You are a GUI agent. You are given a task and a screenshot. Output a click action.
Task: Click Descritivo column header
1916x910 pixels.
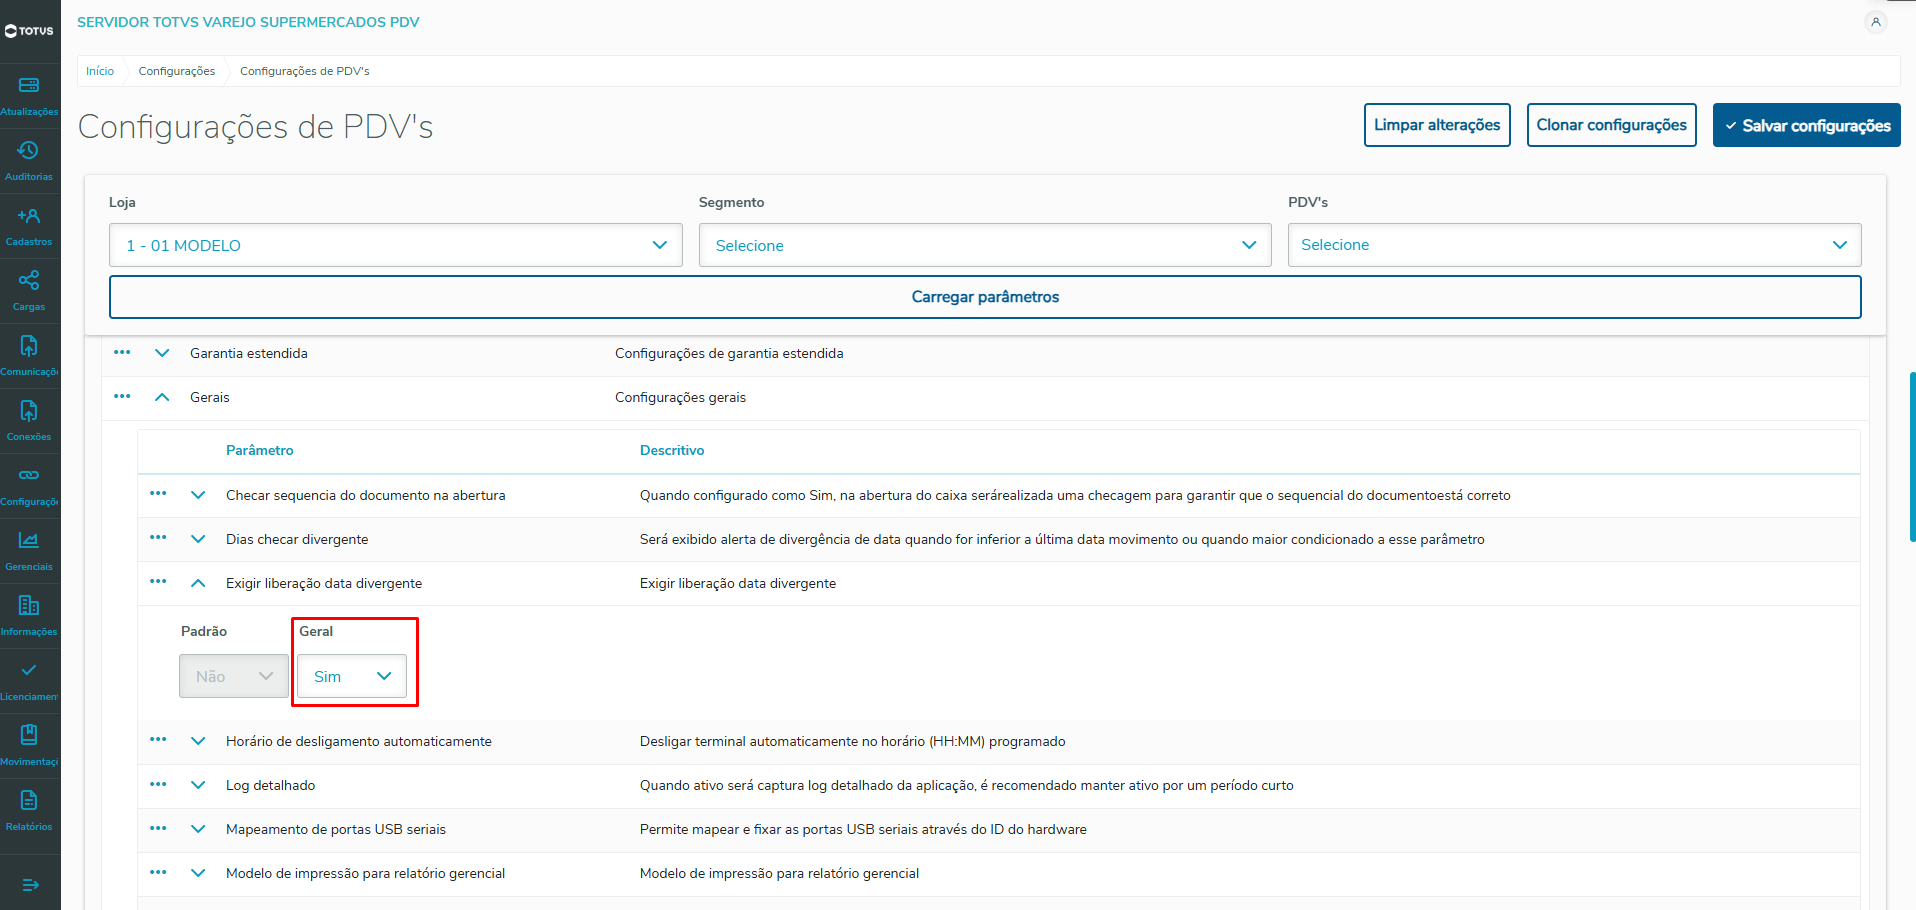[x=672, y=450]
